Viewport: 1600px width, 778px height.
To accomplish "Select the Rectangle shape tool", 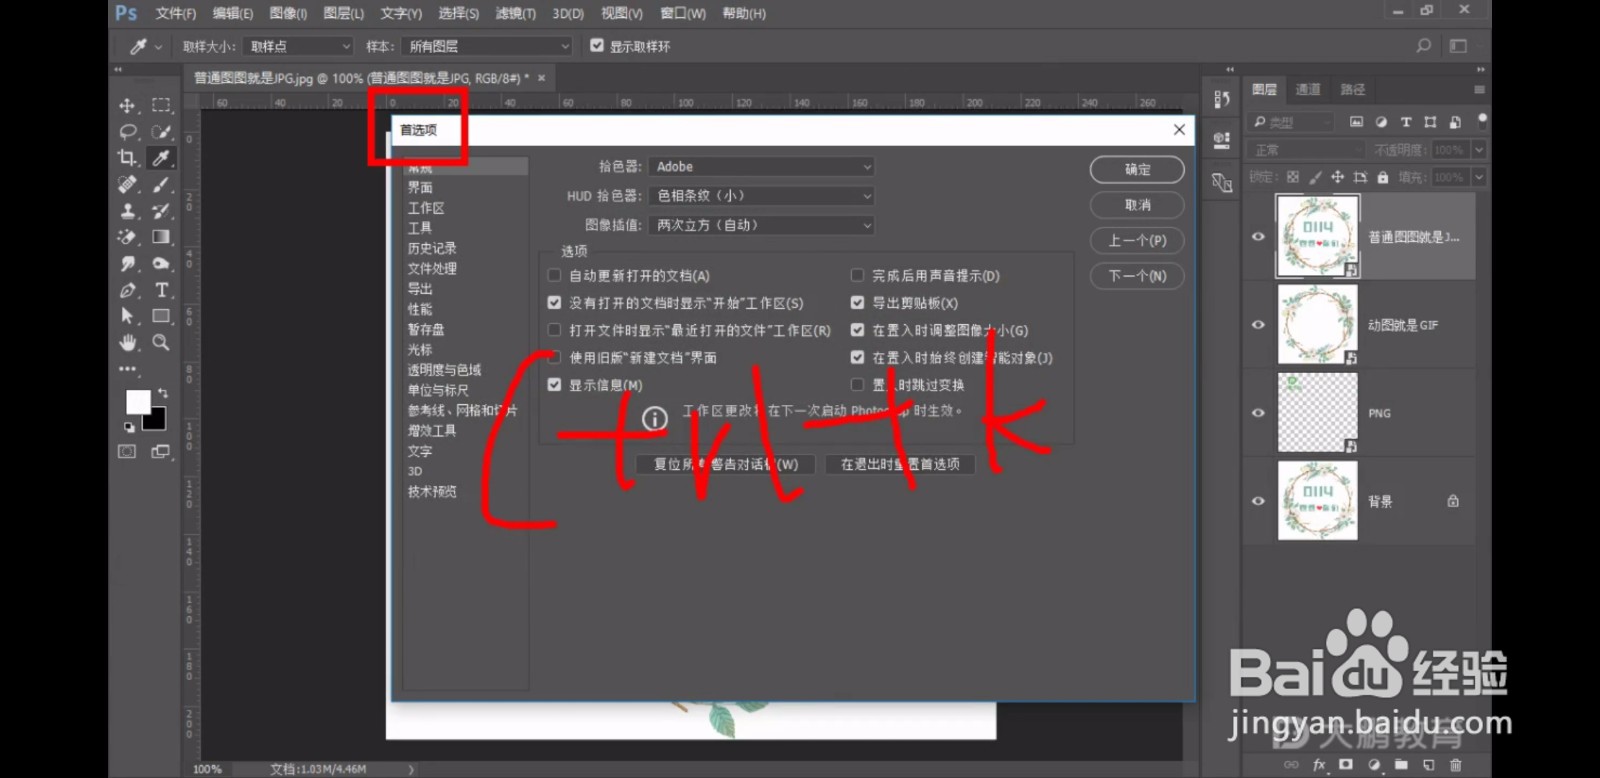I will pyautogui.click(x=160, y=316).
